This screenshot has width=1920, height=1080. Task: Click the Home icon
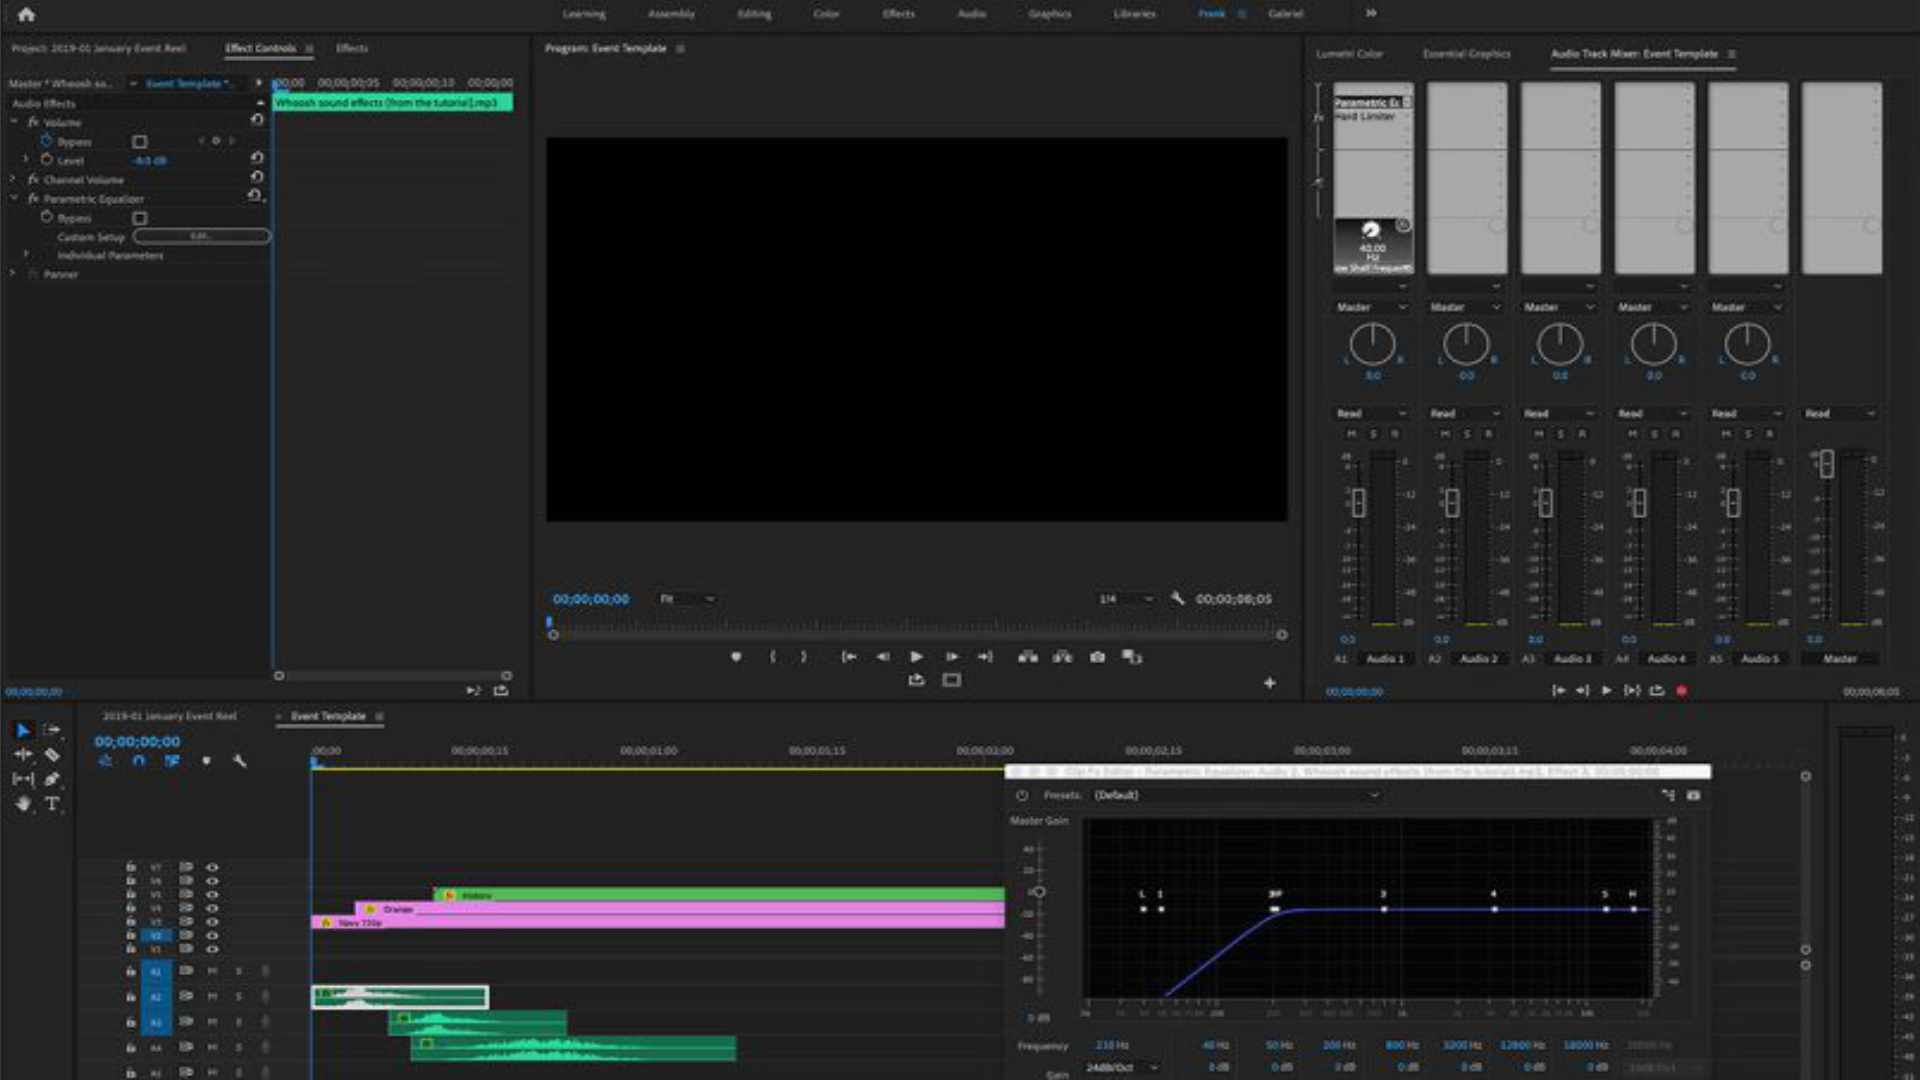pos(27,14)
